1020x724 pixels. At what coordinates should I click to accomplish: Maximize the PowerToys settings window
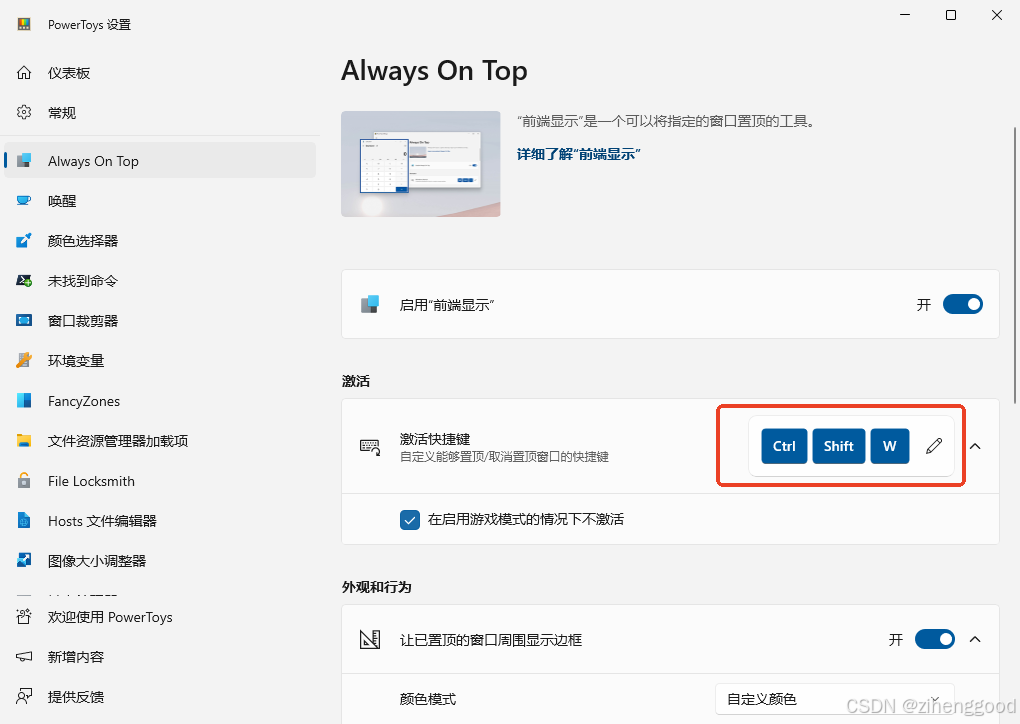tap(950, 15)
